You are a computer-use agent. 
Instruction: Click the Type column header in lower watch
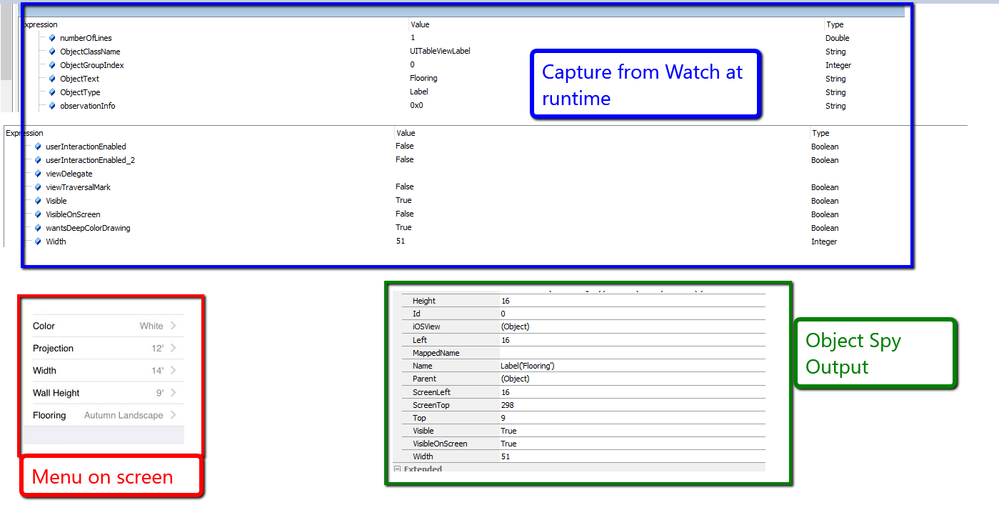[x=820, y=132]
